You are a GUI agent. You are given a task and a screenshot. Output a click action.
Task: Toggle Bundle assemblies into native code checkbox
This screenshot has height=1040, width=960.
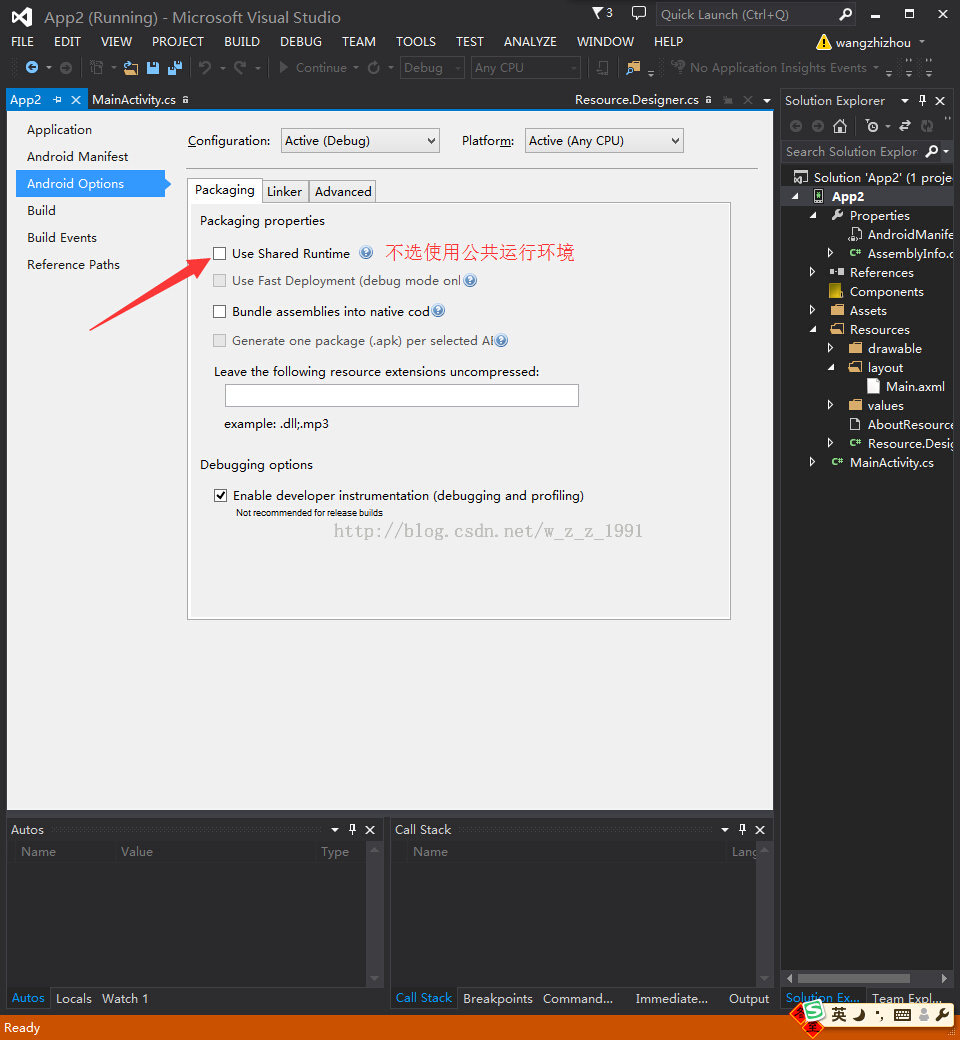(x=220, y=311)
